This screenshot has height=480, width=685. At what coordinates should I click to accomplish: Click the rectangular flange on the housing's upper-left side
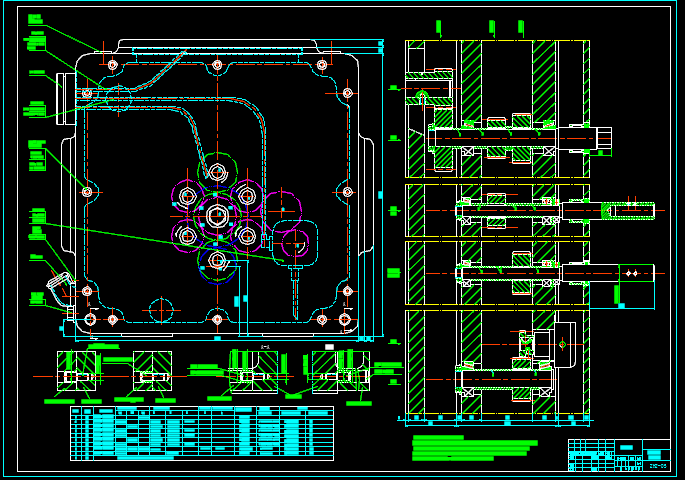pyautogui.click(x=65, y=99)
